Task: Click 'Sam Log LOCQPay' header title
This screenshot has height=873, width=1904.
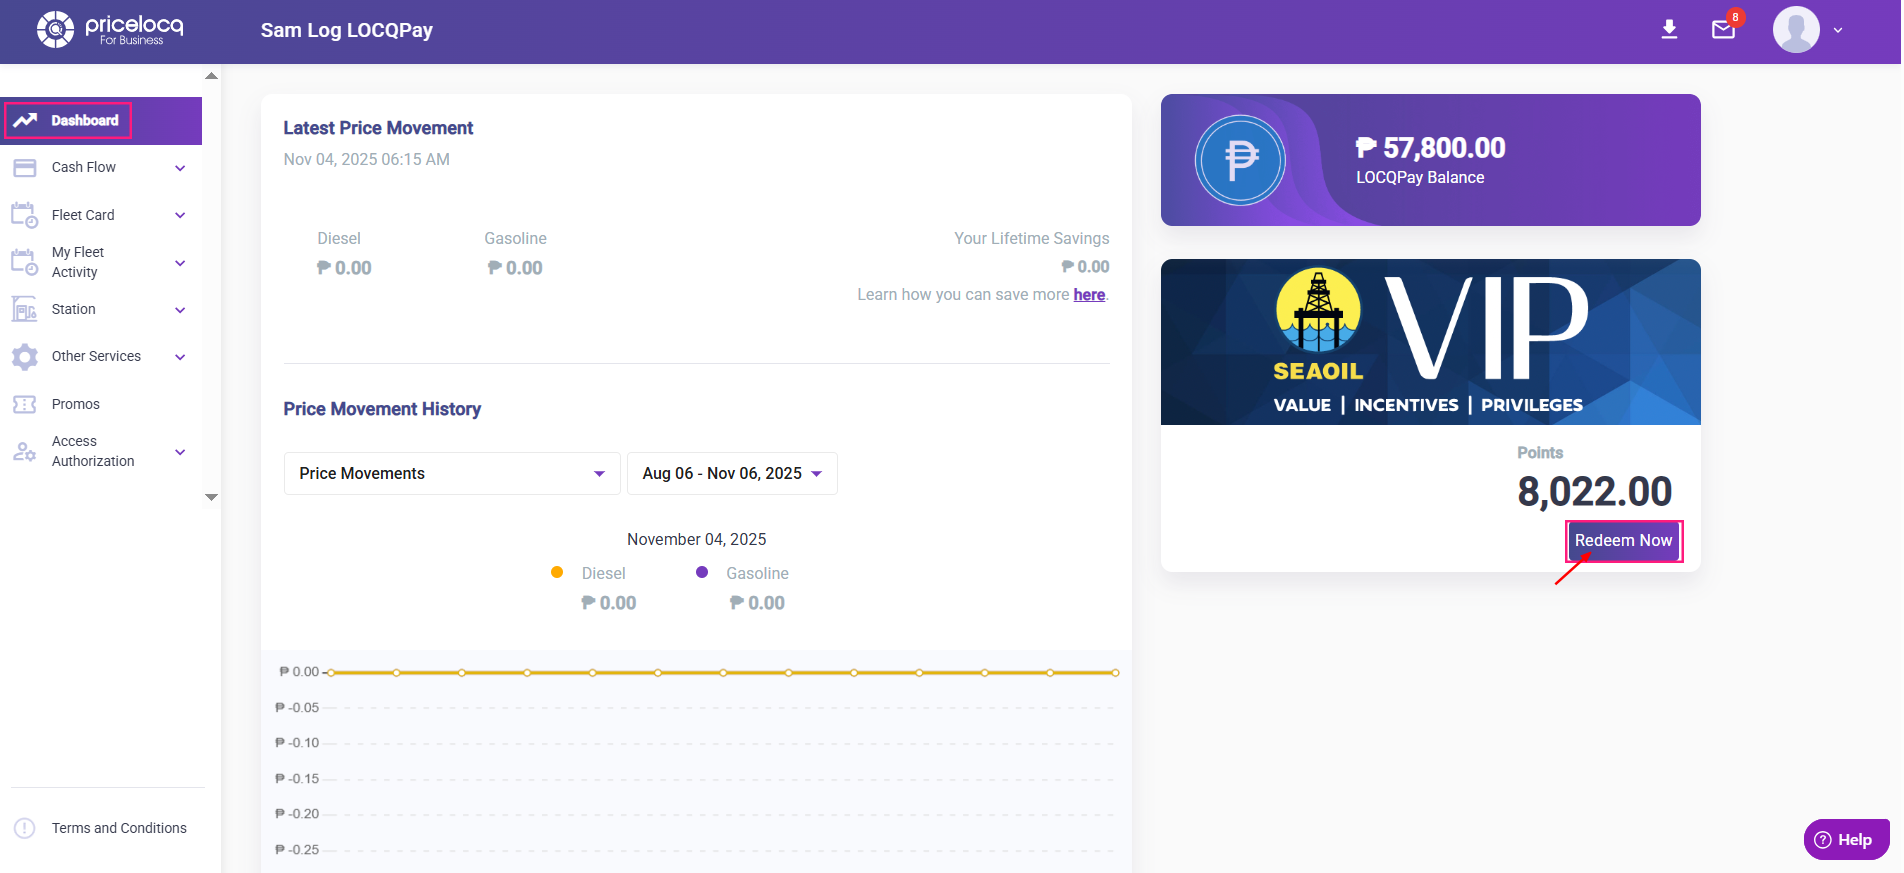Action: [347, 30]
